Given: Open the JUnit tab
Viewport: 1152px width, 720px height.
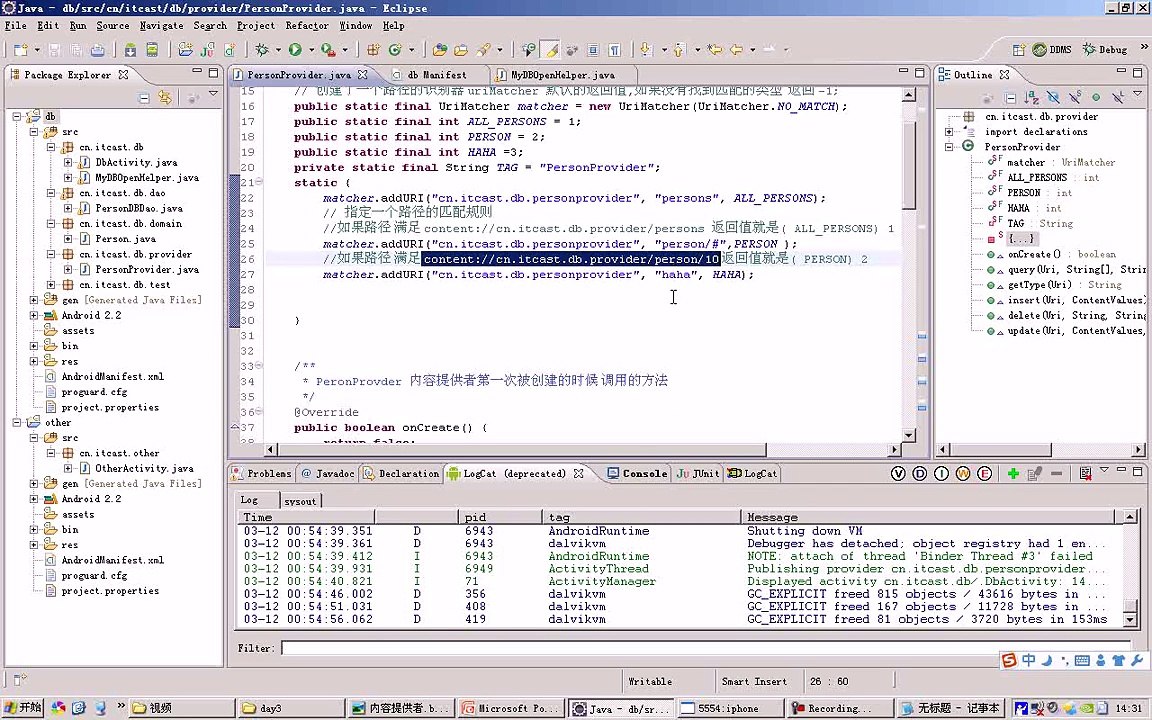Looking at the screenshot, I should (698, 474).
